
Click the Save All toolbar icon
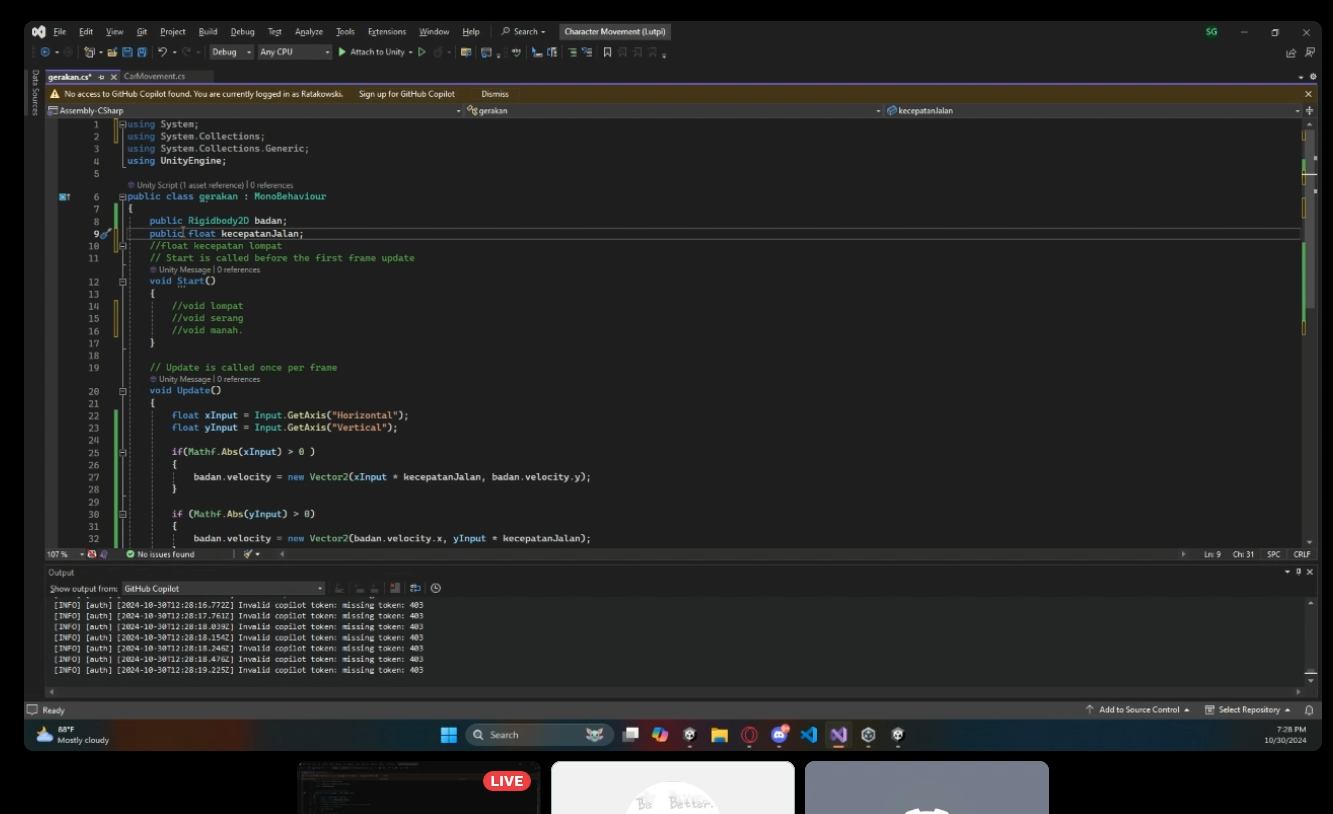click(x=142, y=52)
